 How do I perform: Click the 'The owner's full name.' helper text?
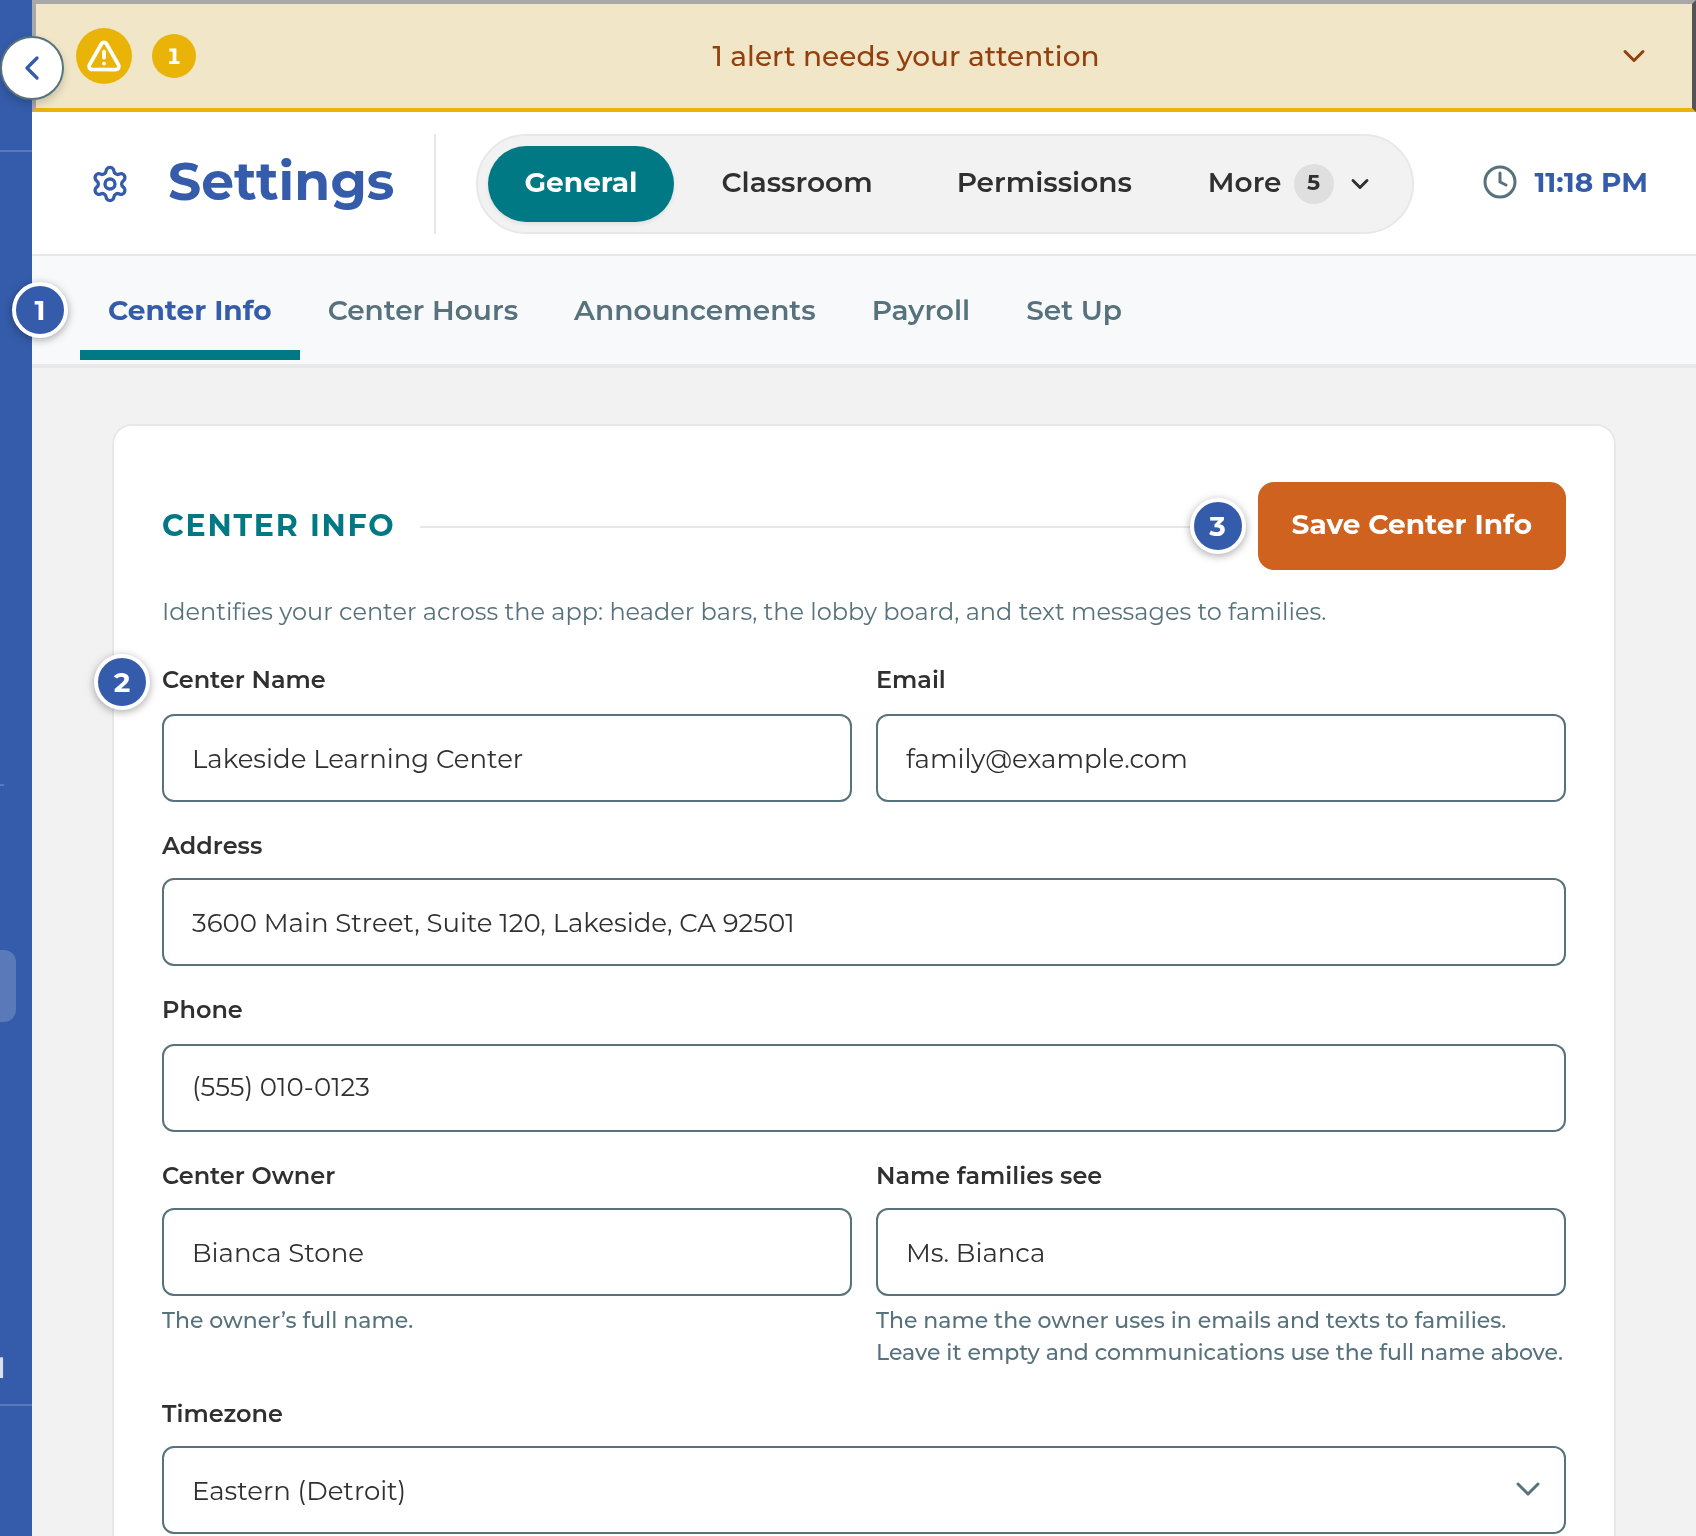click(288, 1320)
